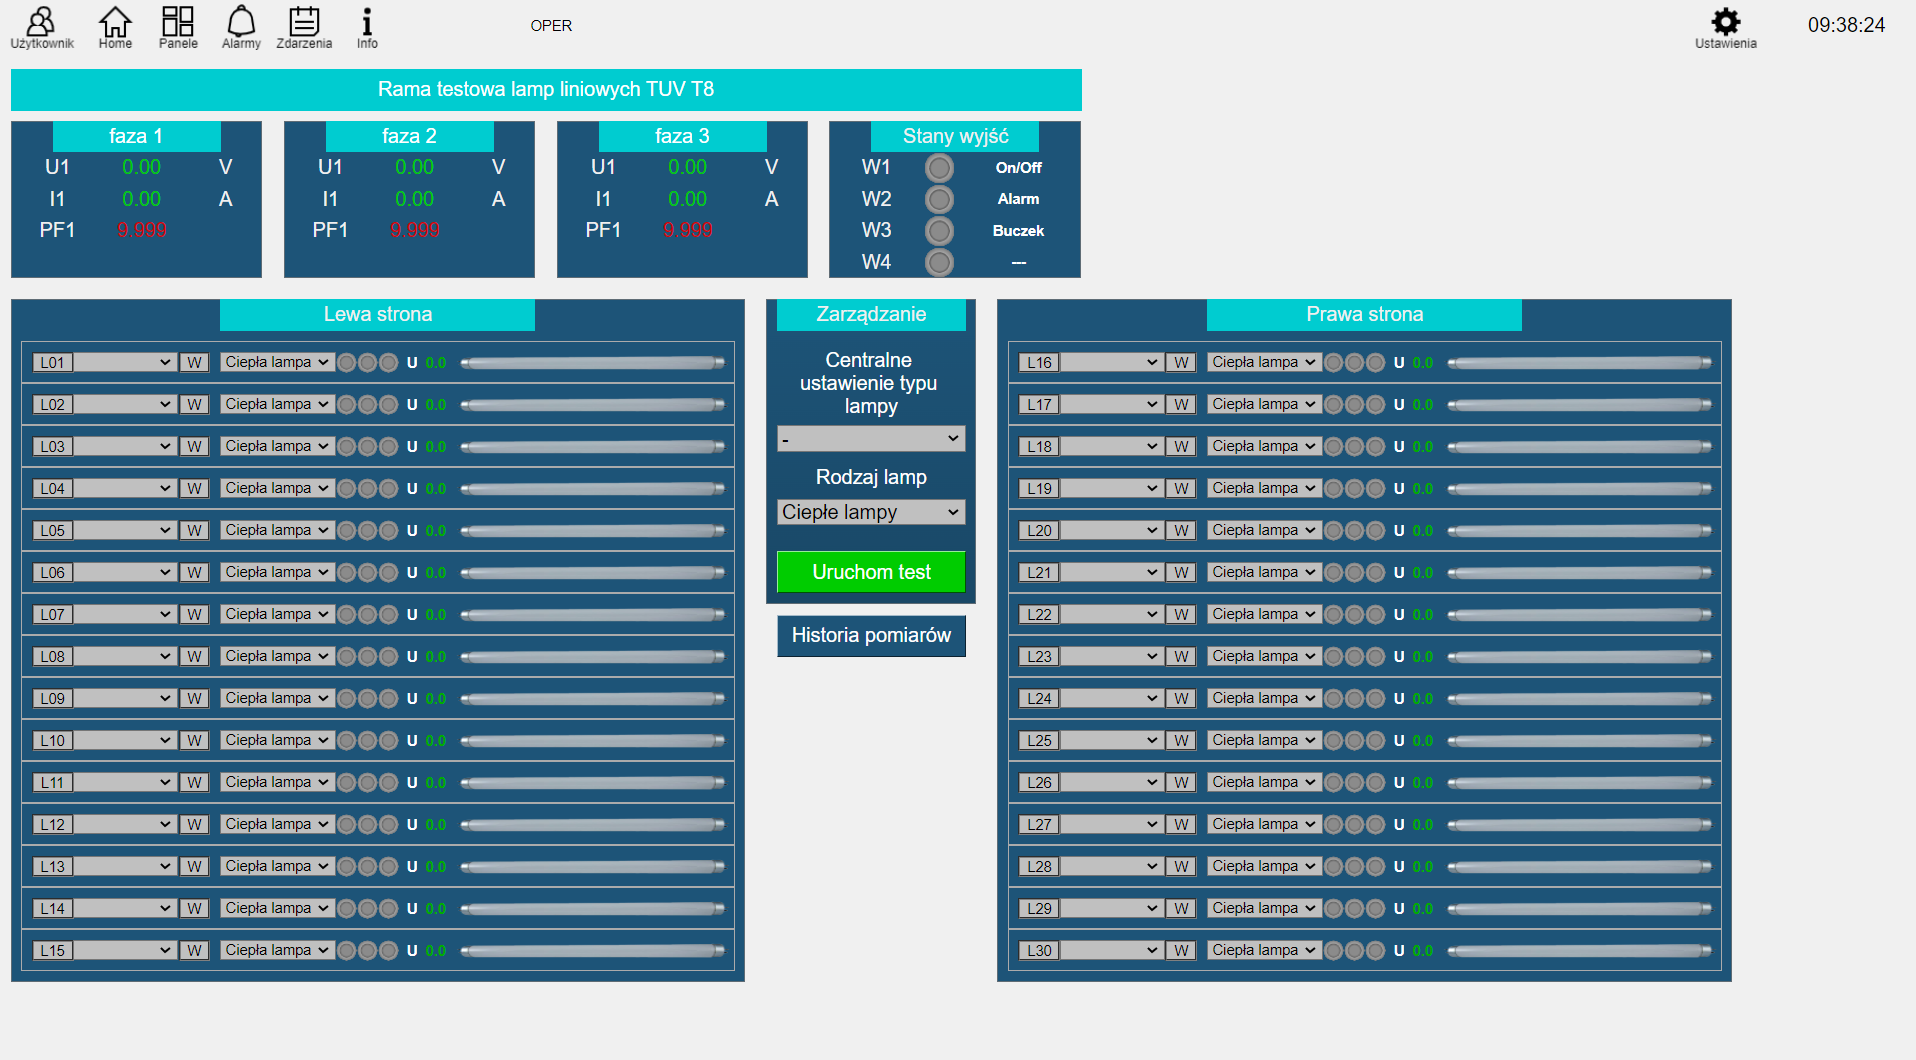Open Ustawienia gear settings
This screenshot has width=1916, height=1060.
tap(1725, 26)
